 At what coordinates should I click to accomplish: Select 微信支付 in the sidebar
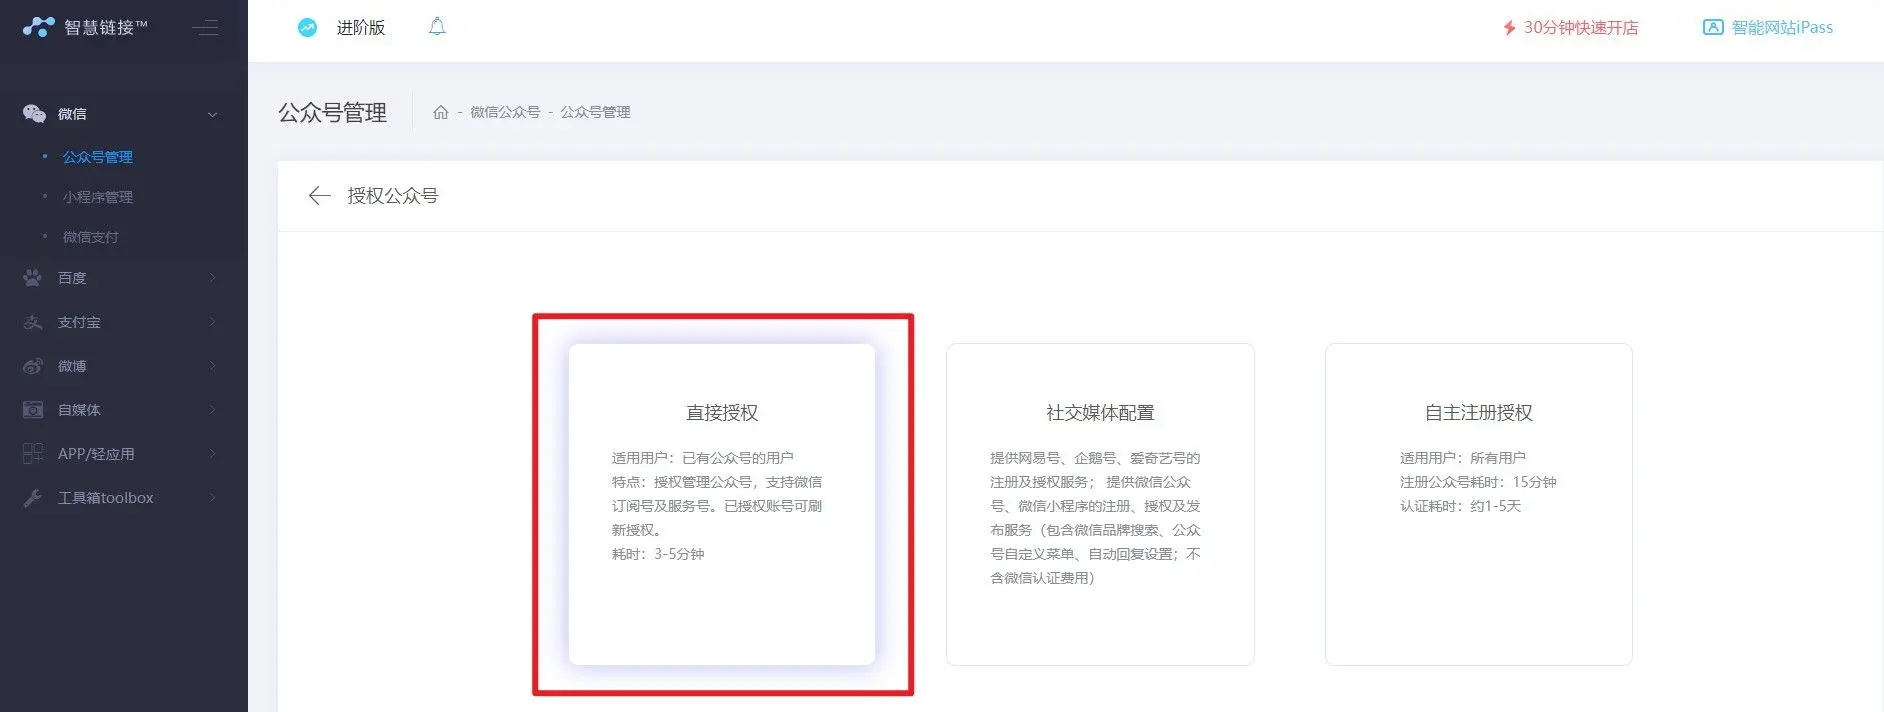point(91,237)
